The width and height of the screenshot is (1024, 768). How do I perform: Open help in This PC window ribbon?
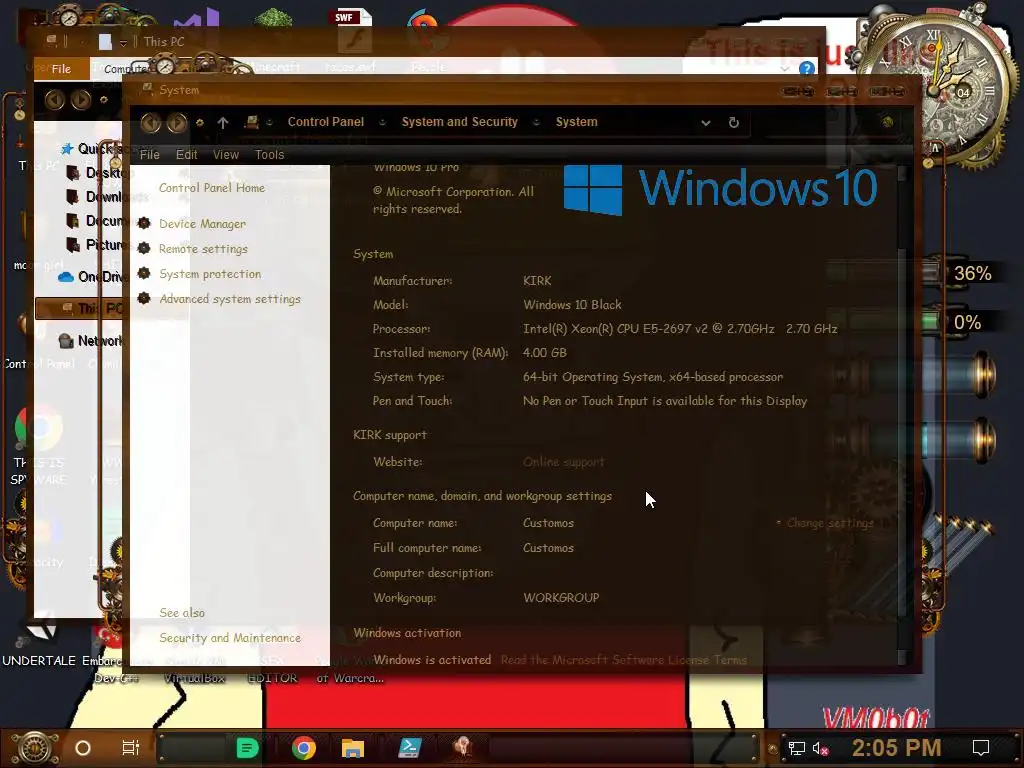(x=807, y=68)
